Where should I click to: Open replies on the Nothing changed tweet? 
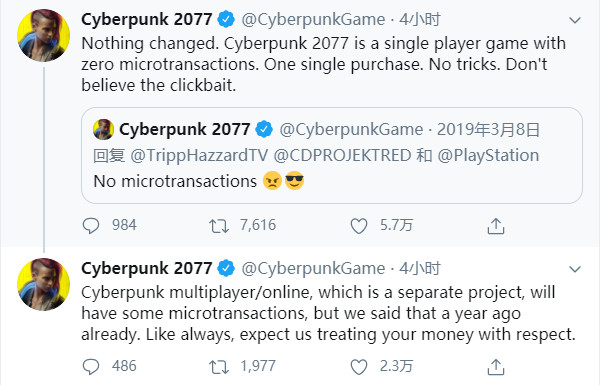(x=91, y=225)
